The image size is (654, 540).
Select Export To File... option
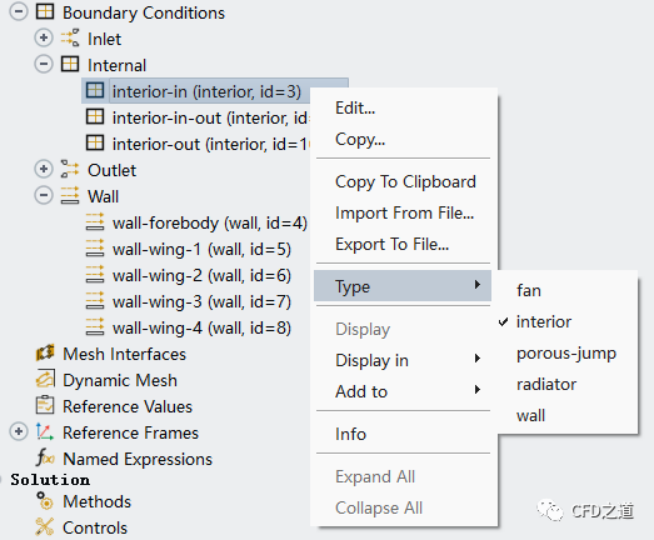tap(392, 244)
